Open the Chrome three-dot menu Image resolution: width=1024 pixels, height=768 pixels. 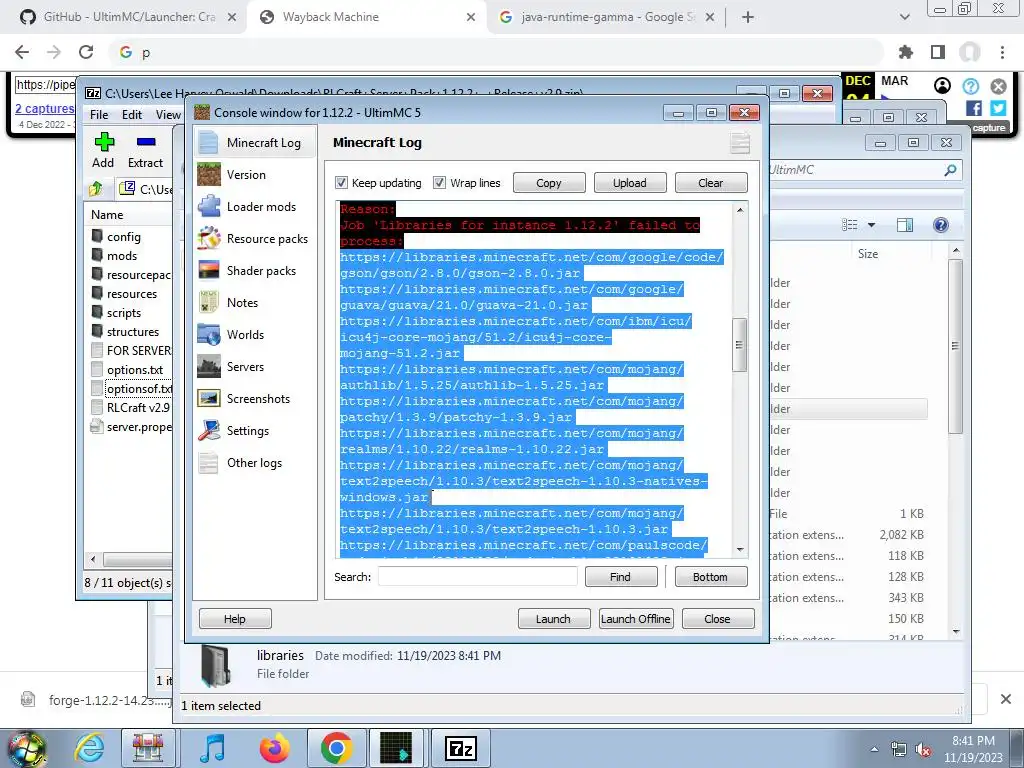[1002, 52]
